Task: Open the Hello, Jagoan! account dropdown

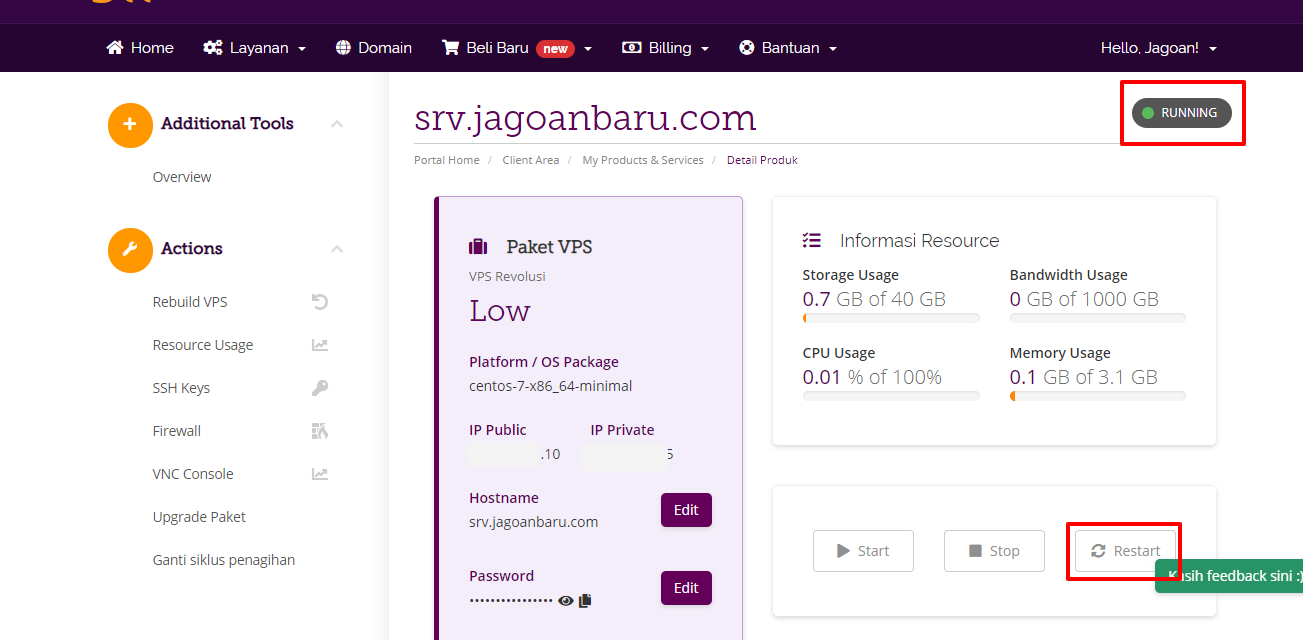Action: pos(1159,48)
